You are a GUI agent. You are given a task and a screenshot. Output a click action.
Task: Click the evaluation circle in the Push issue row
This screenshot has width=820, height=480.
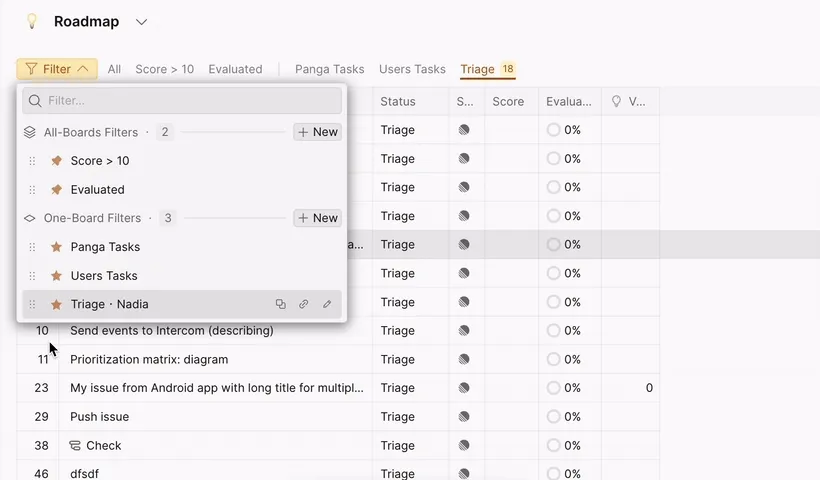(x=554, y=417)
